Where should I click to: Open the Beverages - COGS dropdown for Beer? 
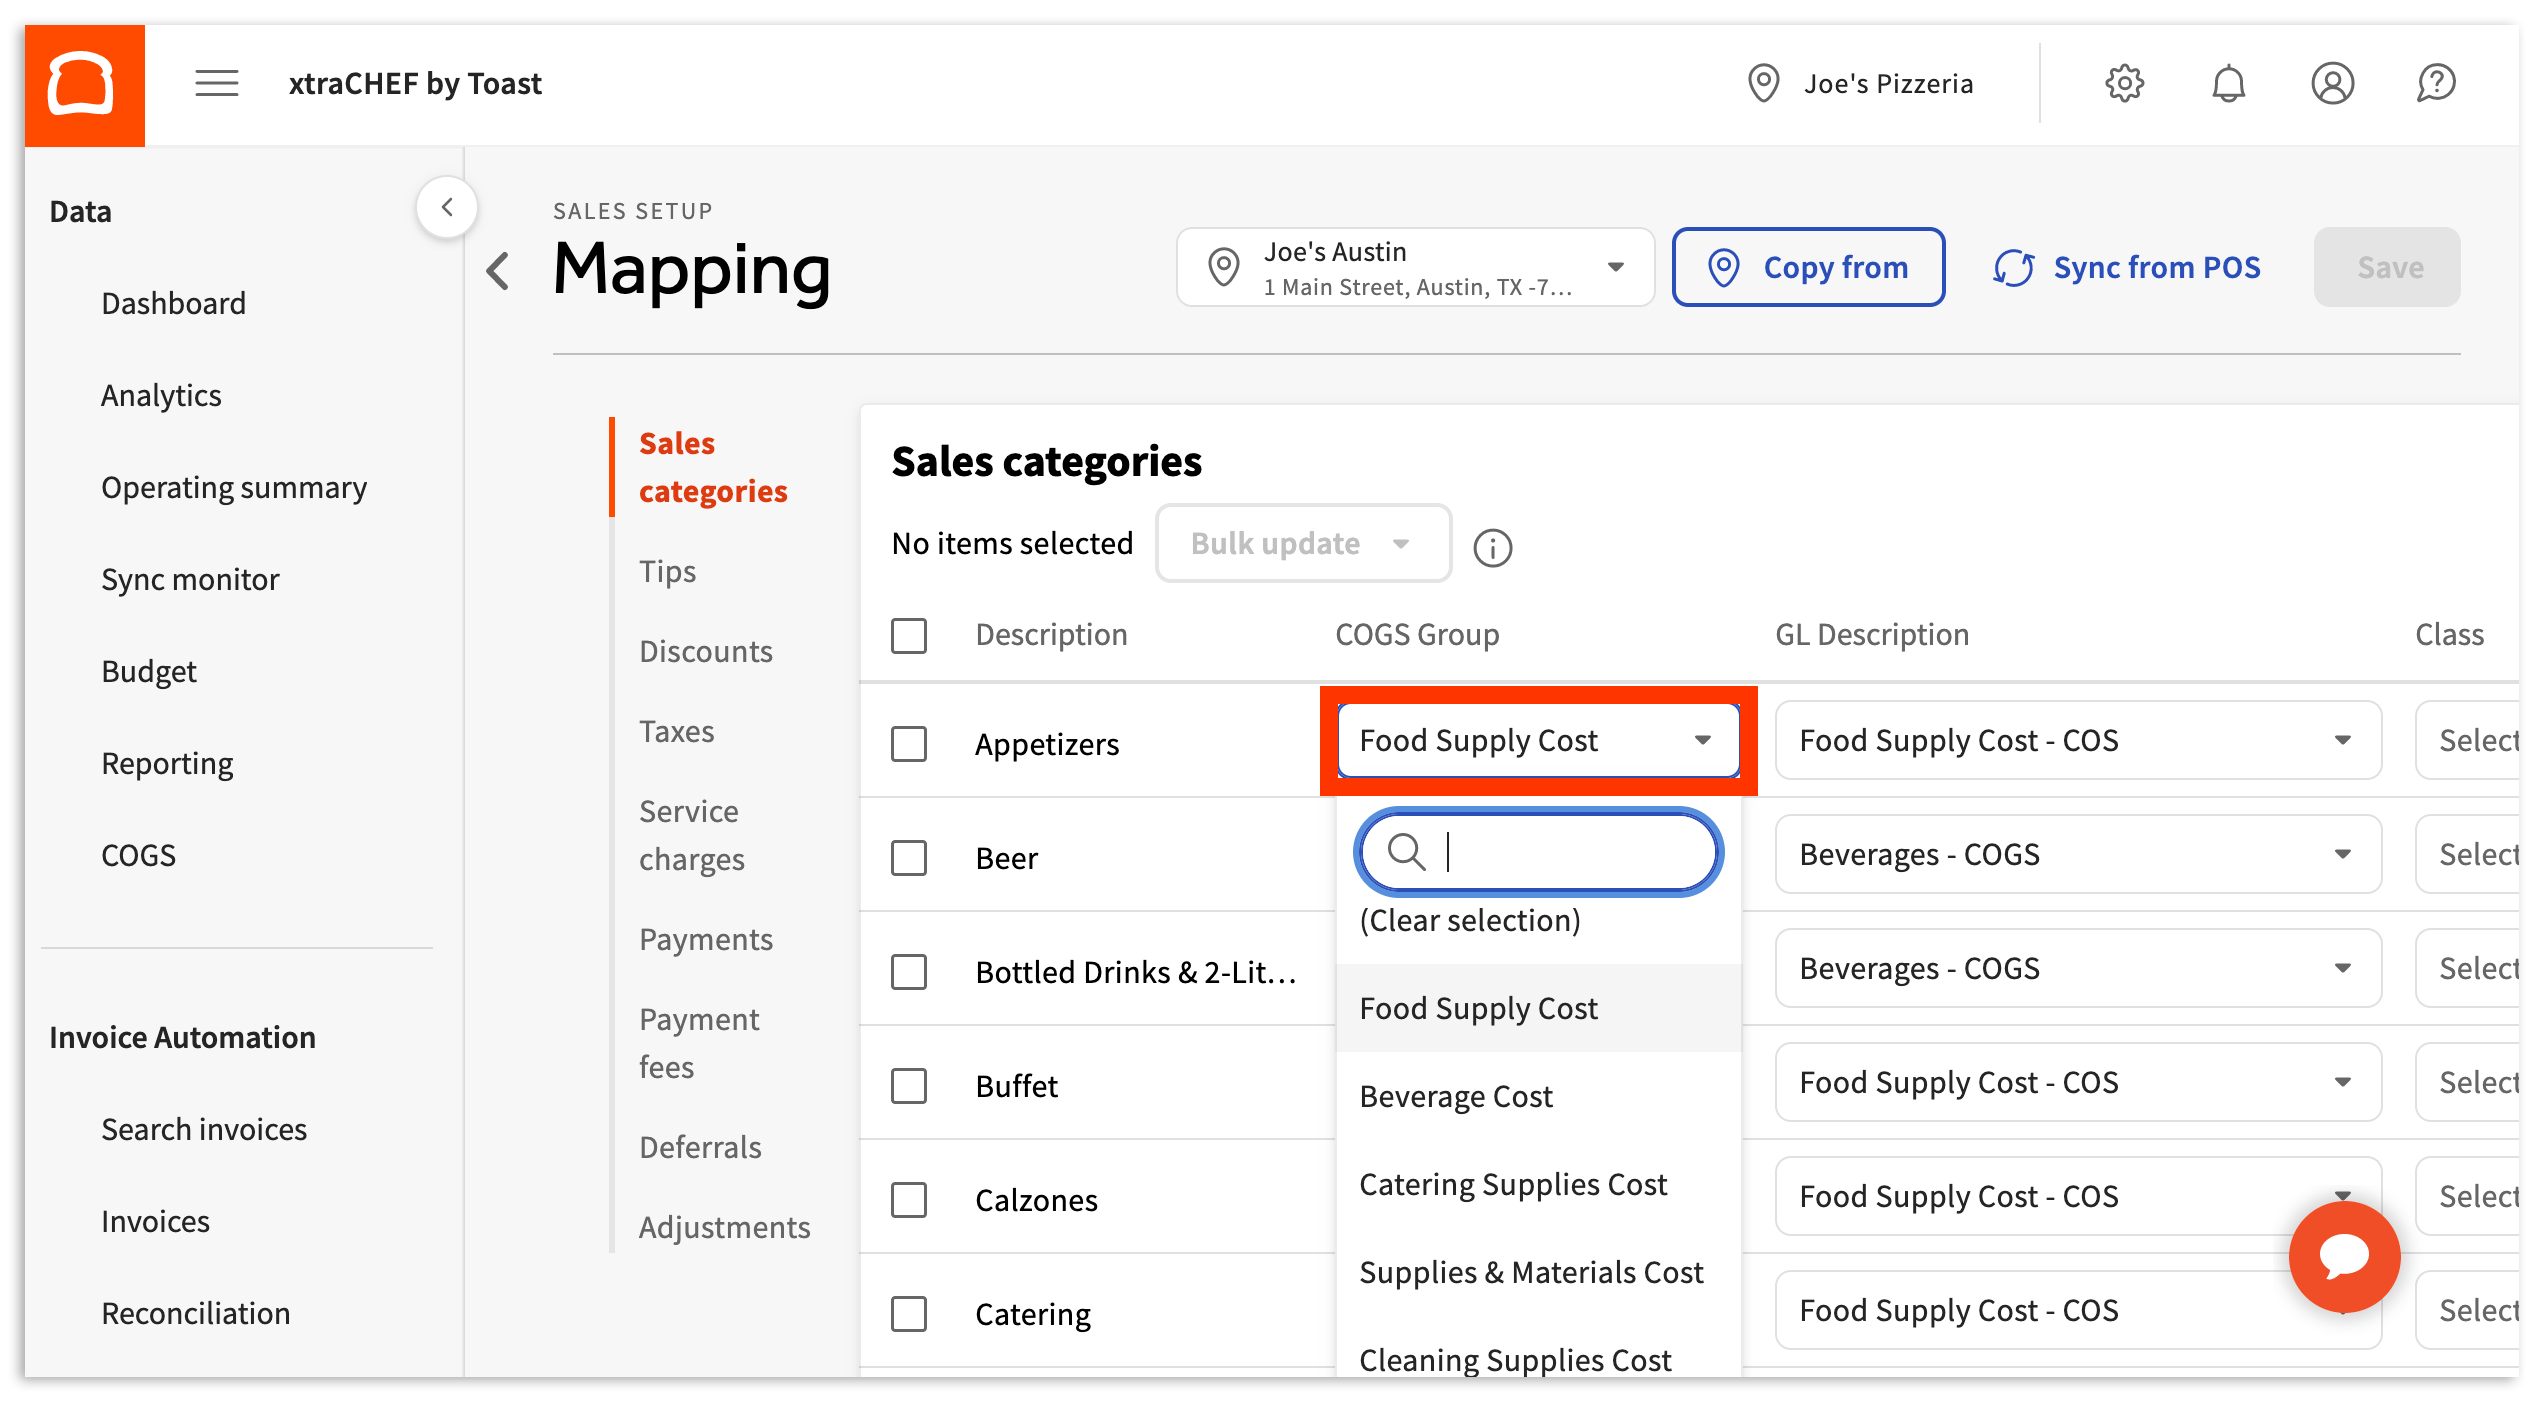[2344, 854]
